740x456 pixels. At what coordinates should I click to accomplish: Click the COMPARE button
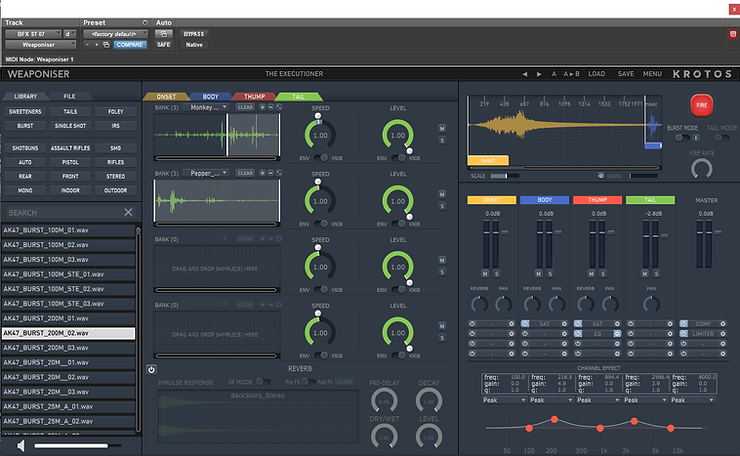click(x=130, y=45)
